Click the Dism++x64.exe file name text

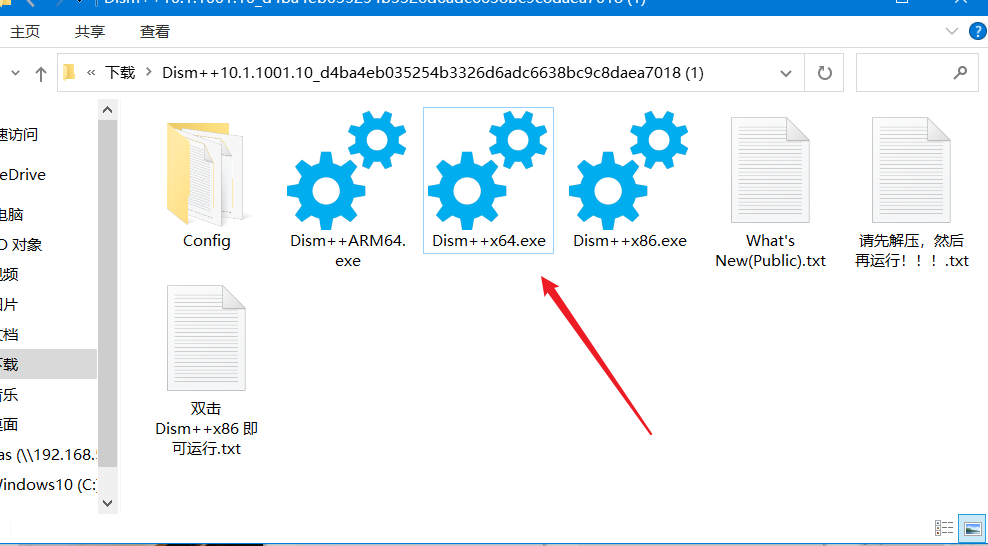pos(489,241)
